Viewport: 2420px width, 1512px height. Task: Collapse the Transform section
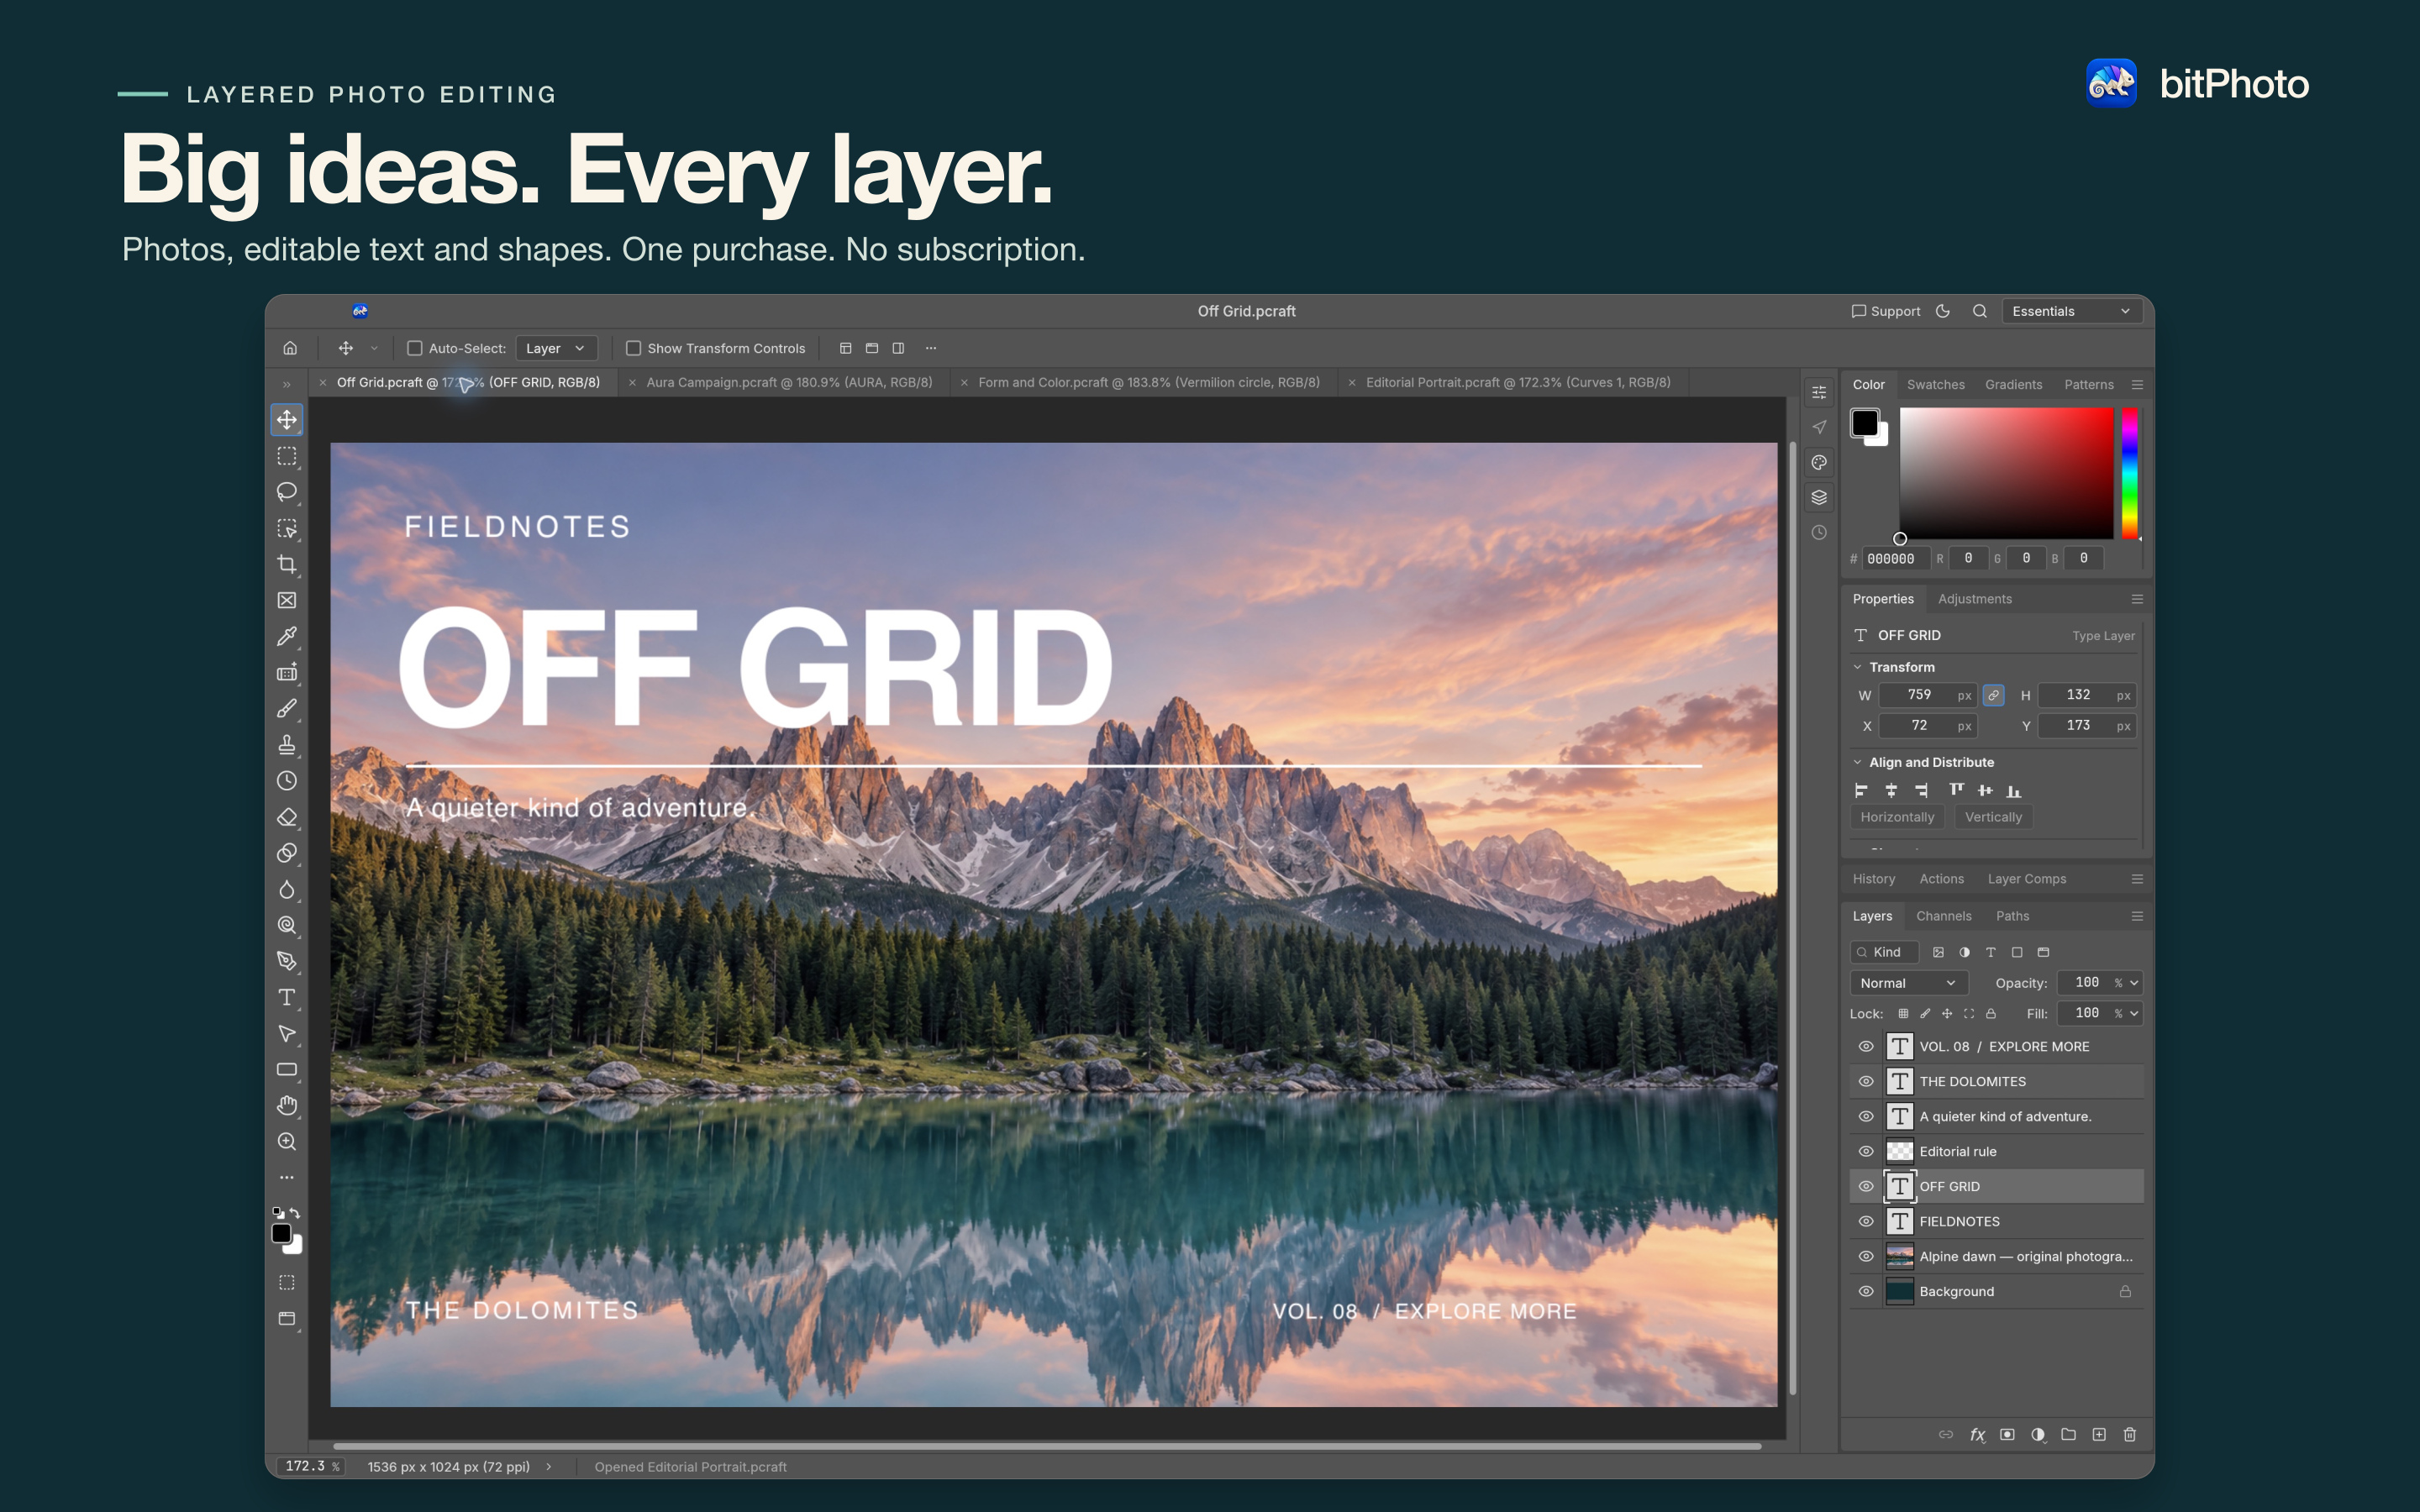click(x=1858, y=667)
